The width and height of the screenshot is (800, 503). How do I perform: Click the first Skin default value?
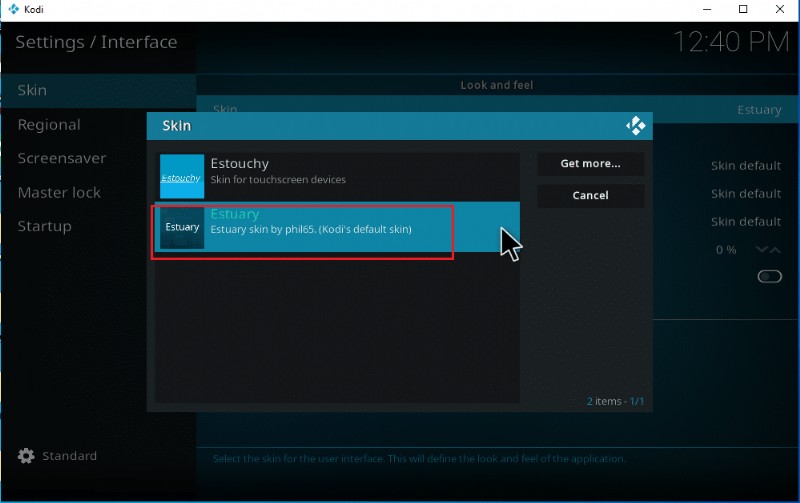(x=746, y=166)
